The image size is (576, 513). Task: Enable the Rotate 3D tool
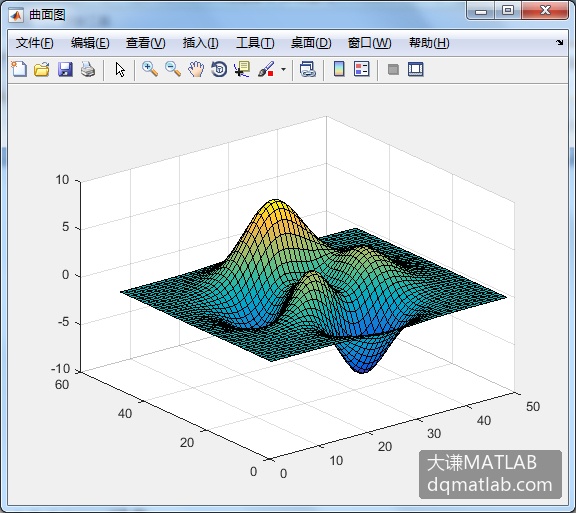(x=219, y=69)
